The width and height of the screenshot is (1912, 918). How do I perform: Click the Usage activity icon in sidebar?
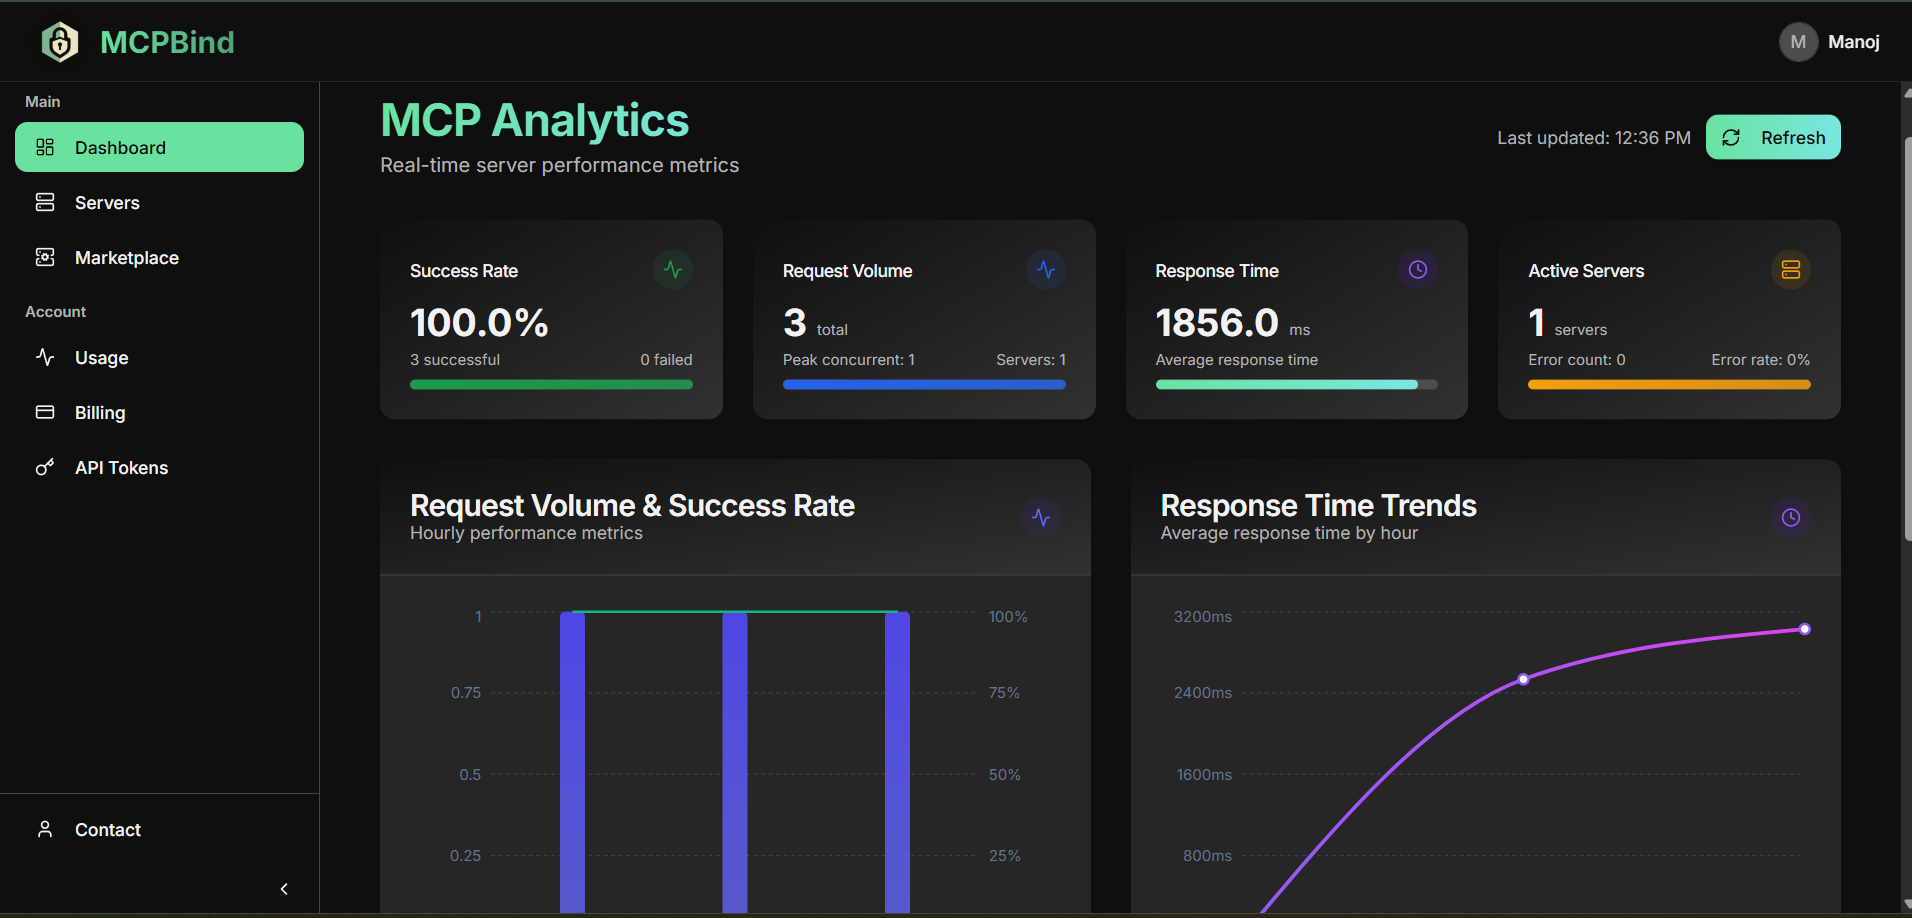coord(45,357)
